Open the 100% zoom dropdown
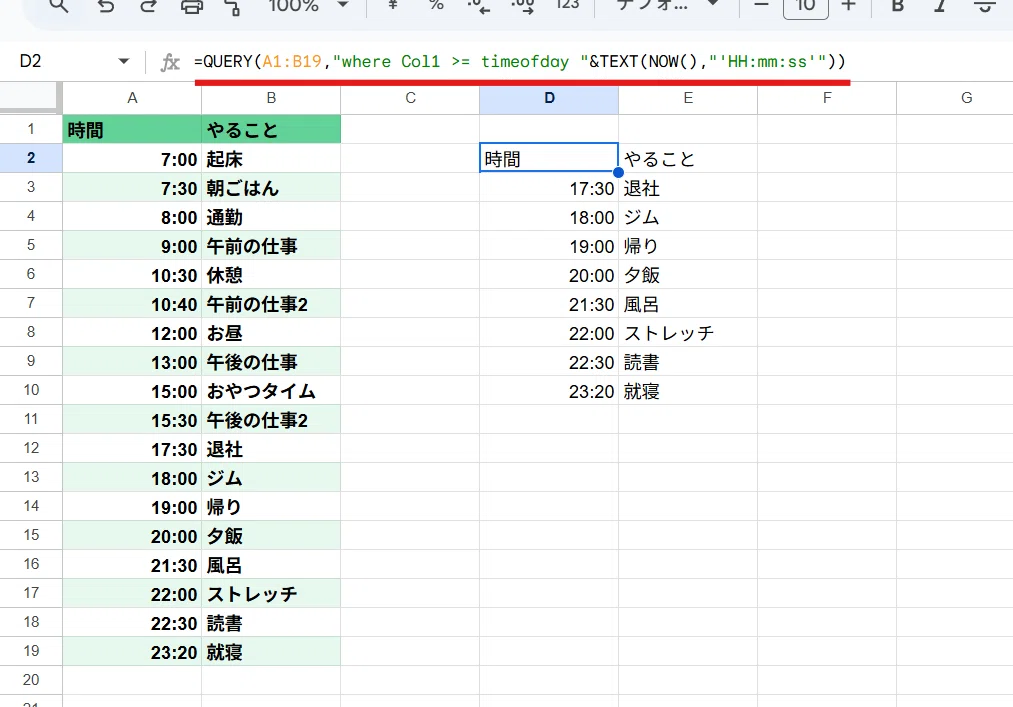 (x=309, y=5)
